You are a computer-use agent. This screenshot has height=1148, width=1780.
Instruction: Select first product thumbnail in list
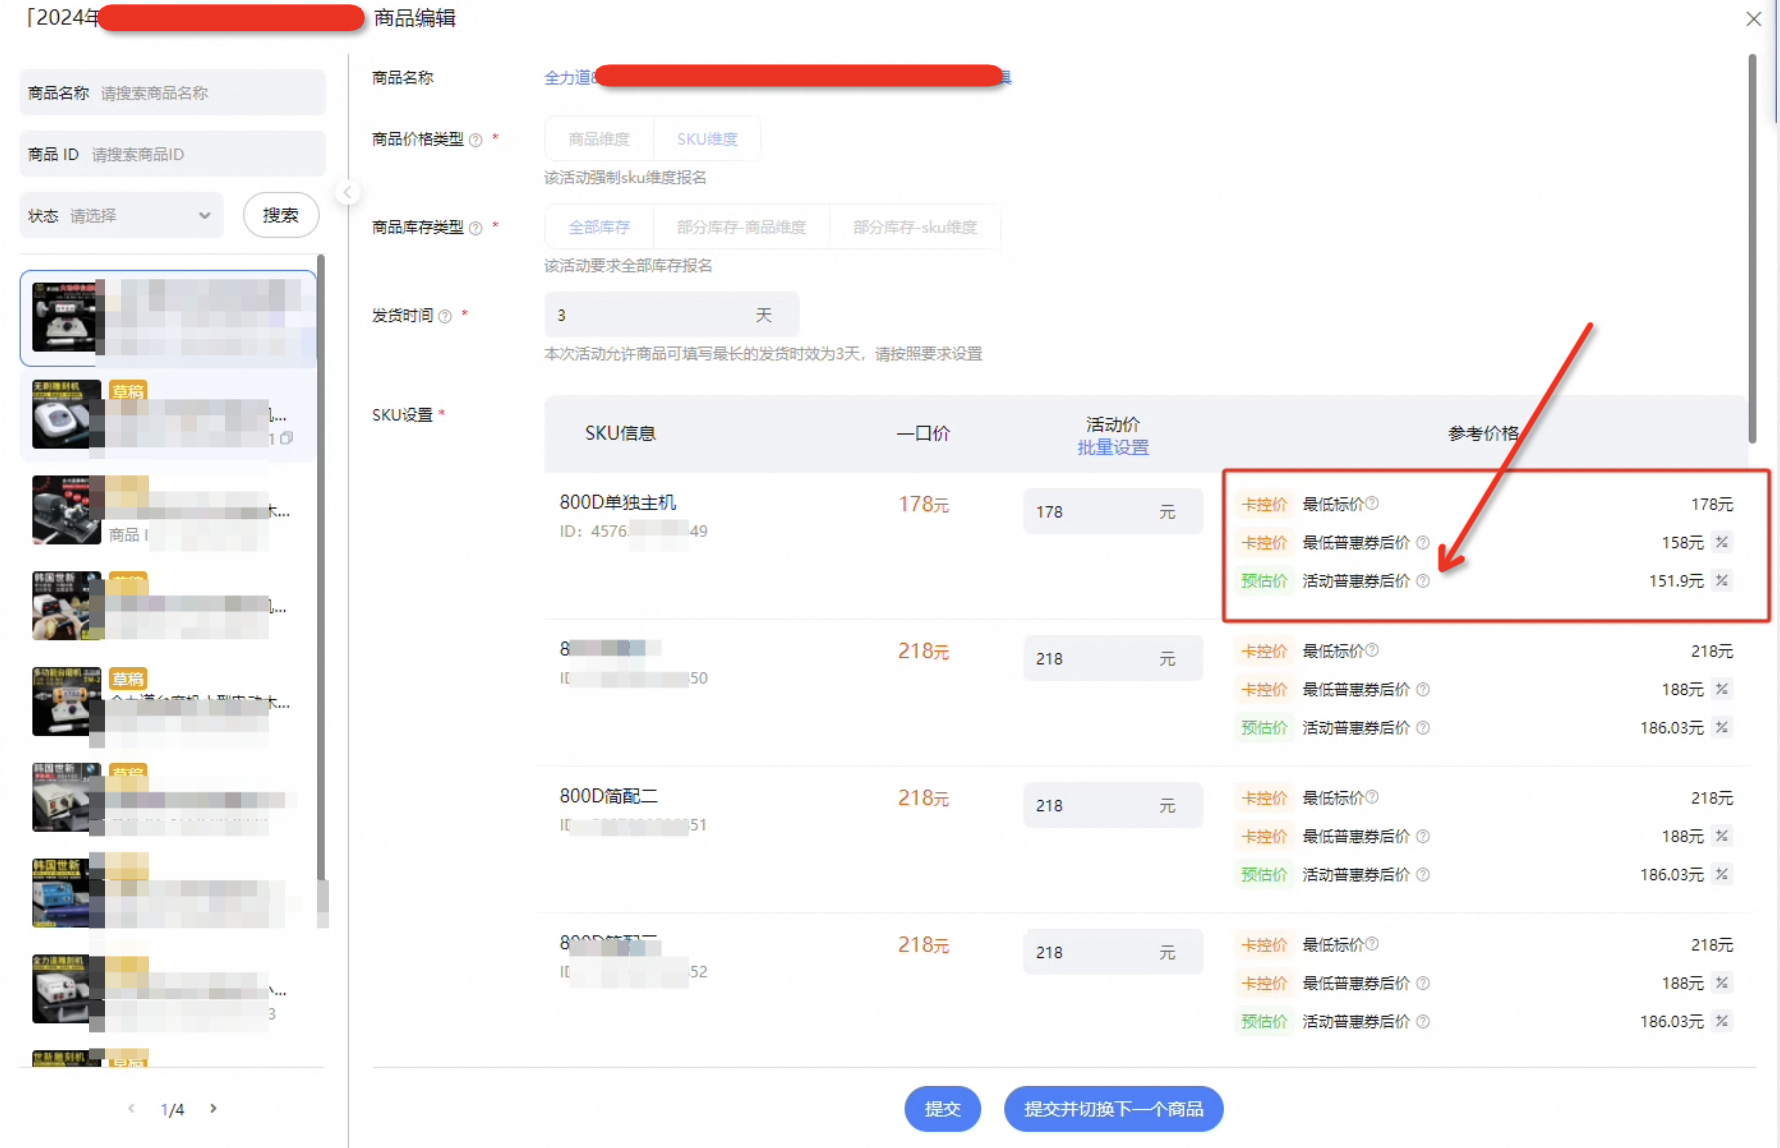click(66, 317)
